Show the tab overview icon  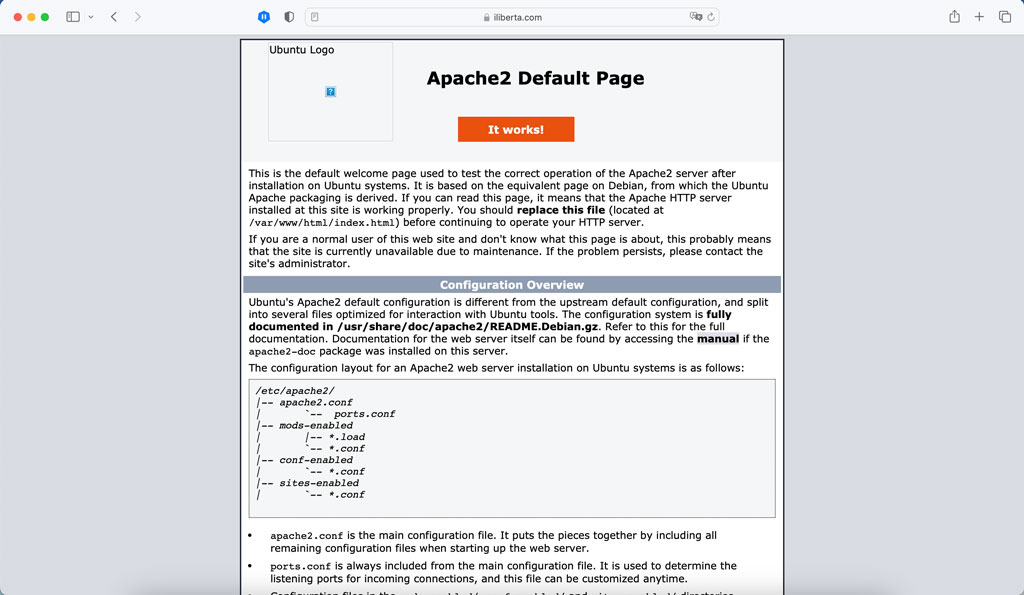pyautogui.click(x=1004, y=17)
